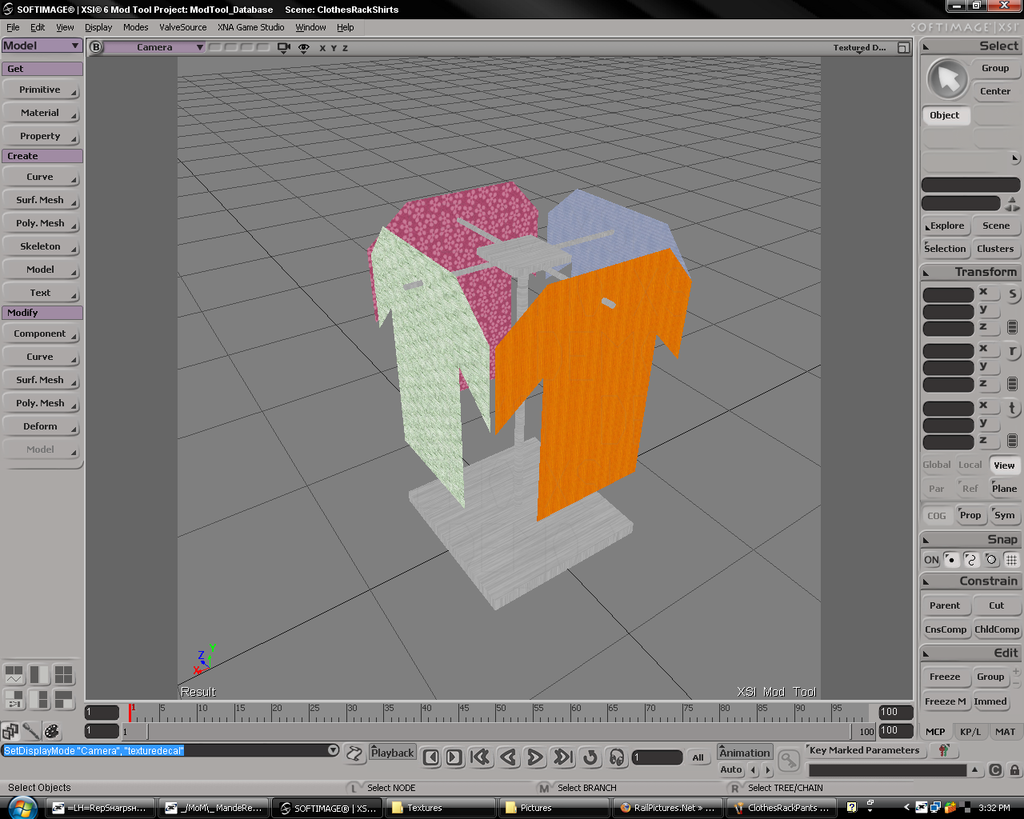This screenshot has width=1024, height=819.
Task: Collapse the Edit panel triangle
Action: click(926, 653)
